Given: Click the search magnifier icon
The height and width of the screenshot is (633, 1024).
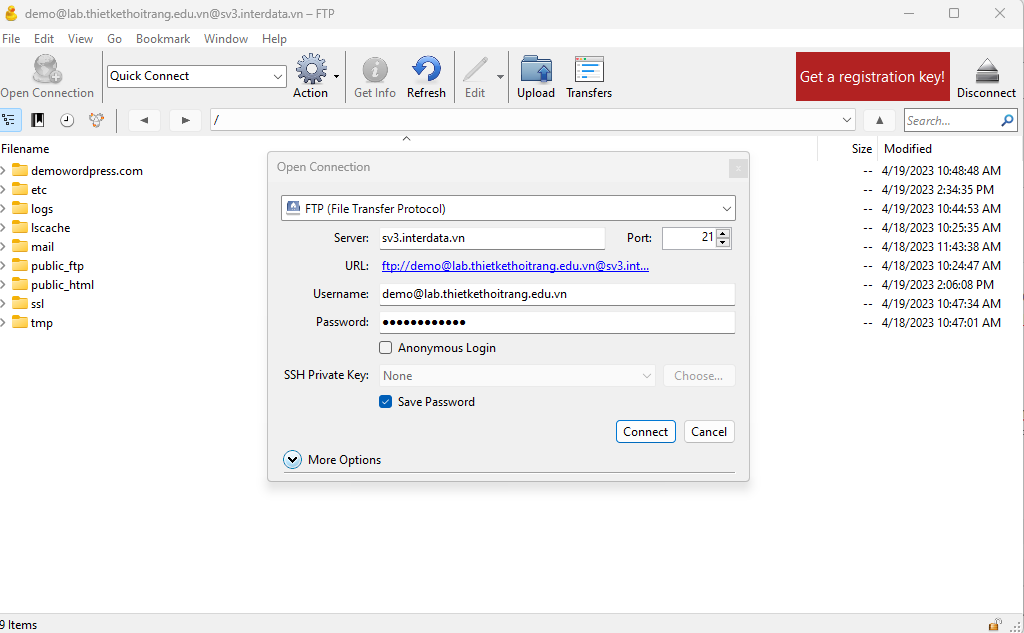Looking at the screenshot, I should click(1008, 120).
